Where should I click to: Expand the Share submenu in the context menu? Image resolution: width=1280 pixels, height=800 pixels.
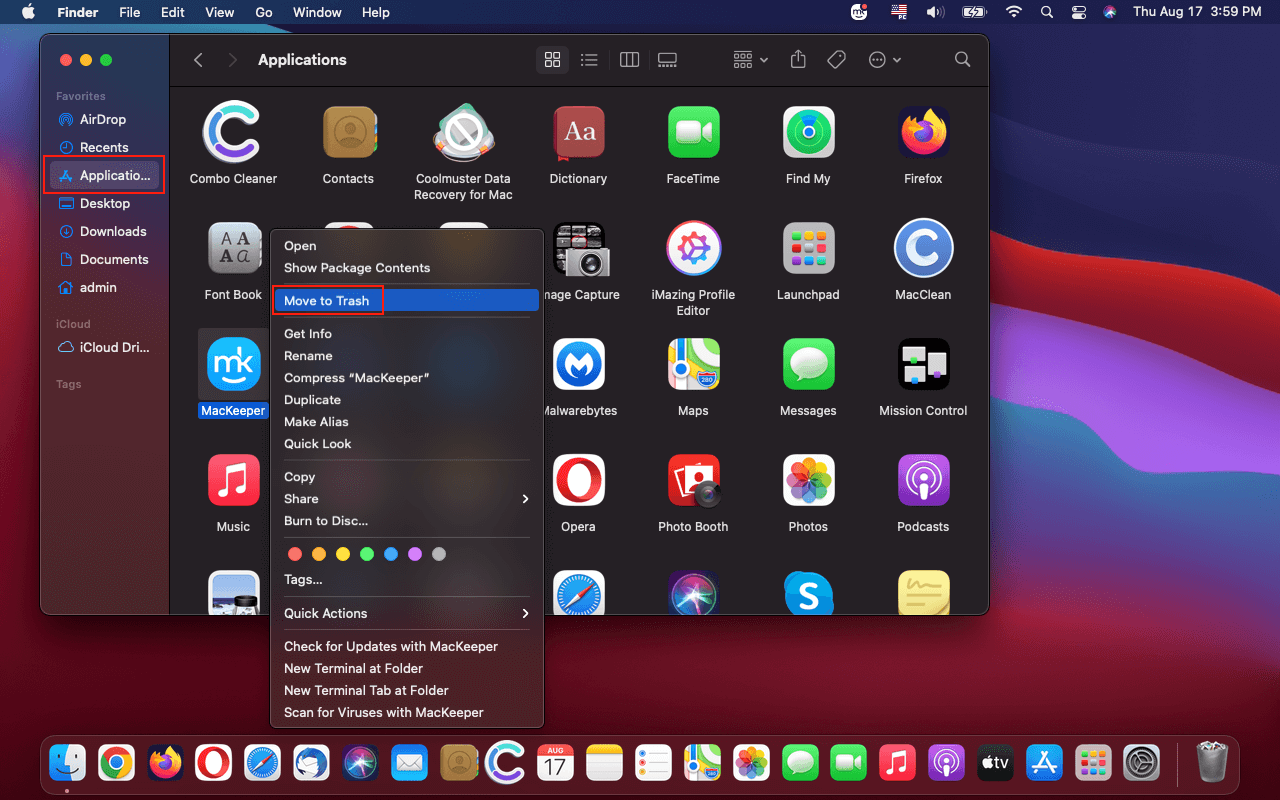coord(405,498)
